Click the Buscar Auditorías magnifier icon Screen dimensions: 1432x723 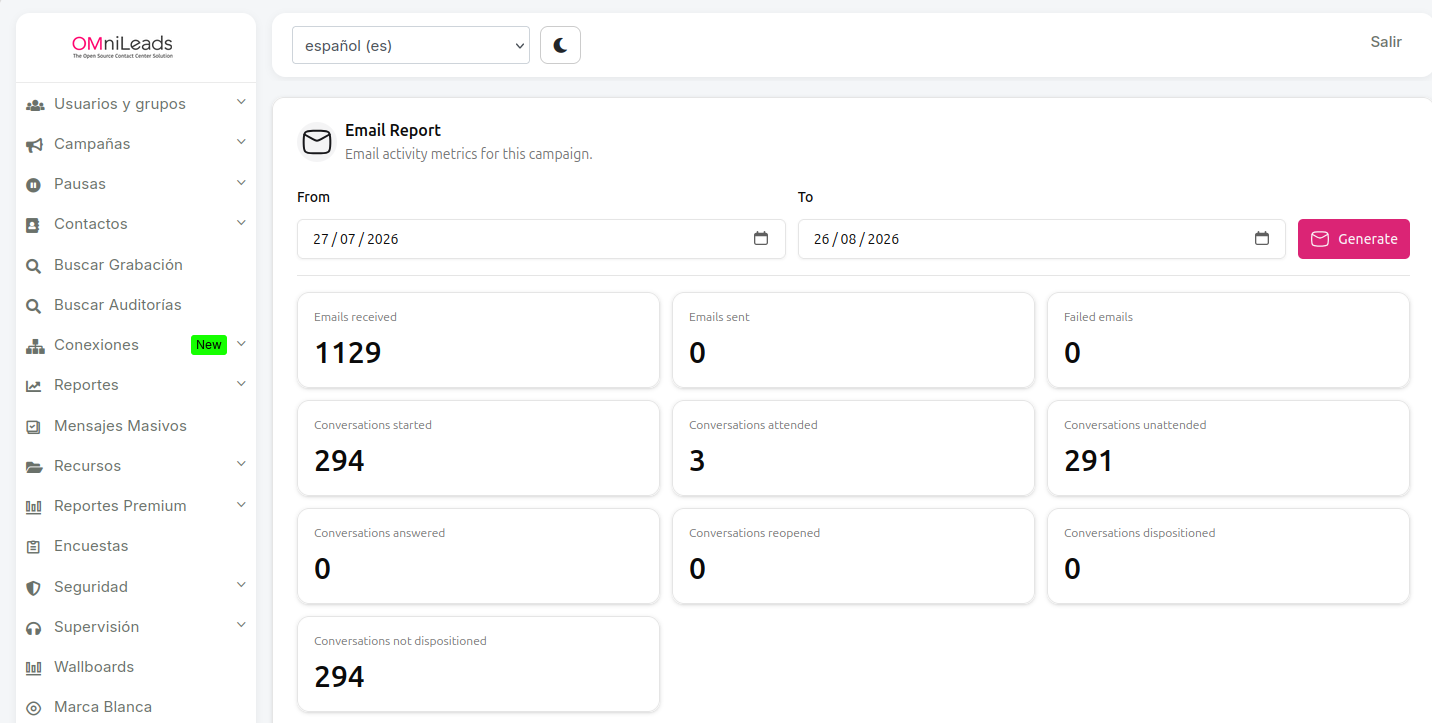[x=34, y=306]
